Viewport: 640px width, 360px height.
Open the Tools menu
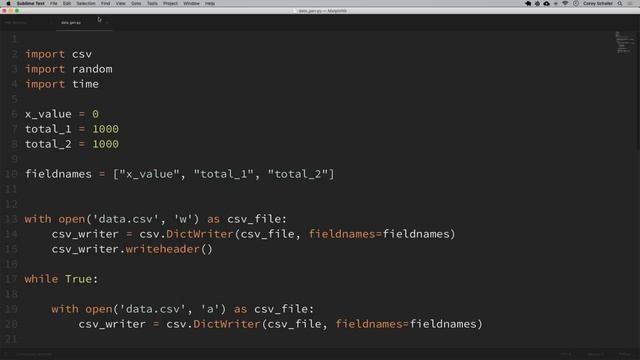[x=152, y=3]
